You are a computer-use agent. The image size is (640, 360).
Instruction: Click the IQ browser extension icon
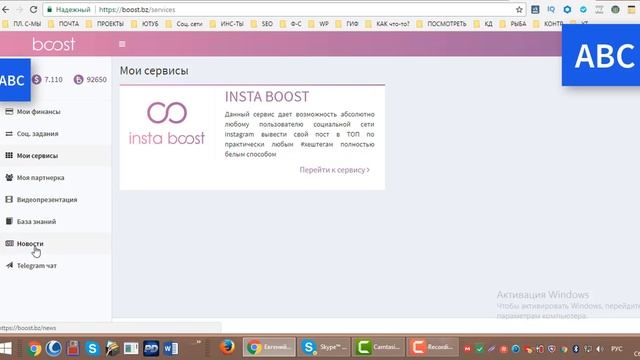551,9
